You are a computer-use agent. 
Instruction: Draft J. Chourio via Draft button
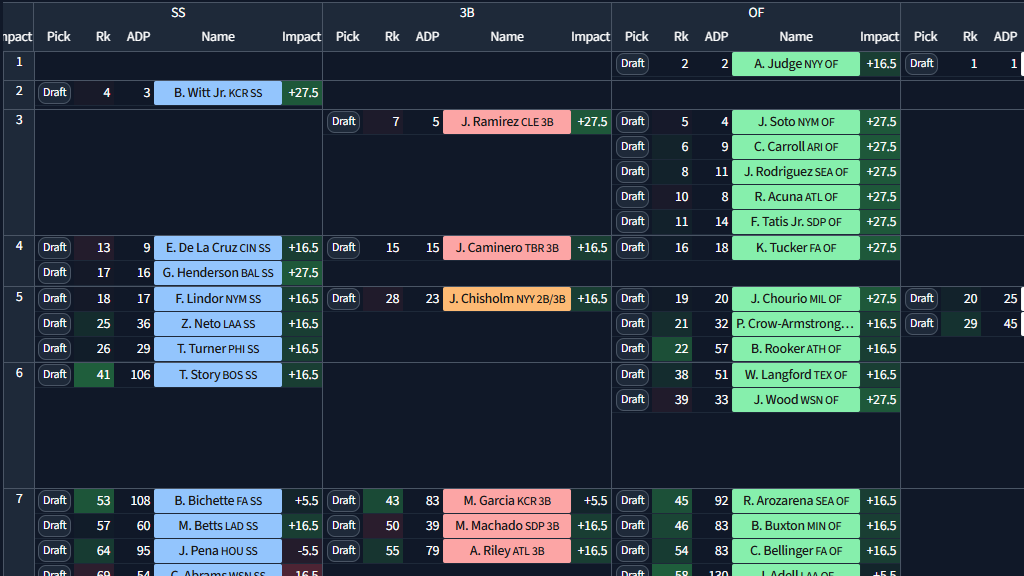click(x=632, y=298)
